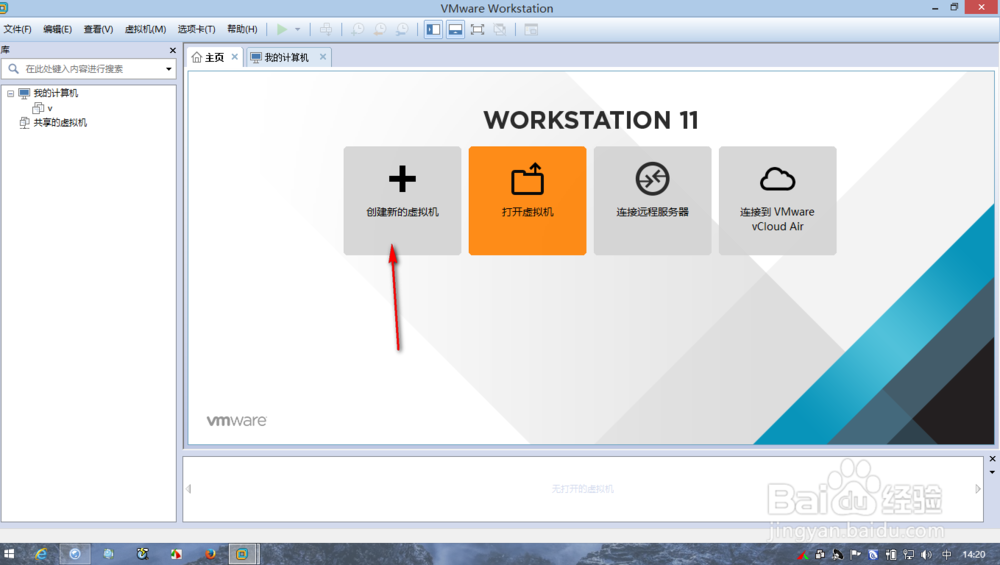The image size is (1000, 565).
Task: Click the Windows Start button
Action: (9, 554)
